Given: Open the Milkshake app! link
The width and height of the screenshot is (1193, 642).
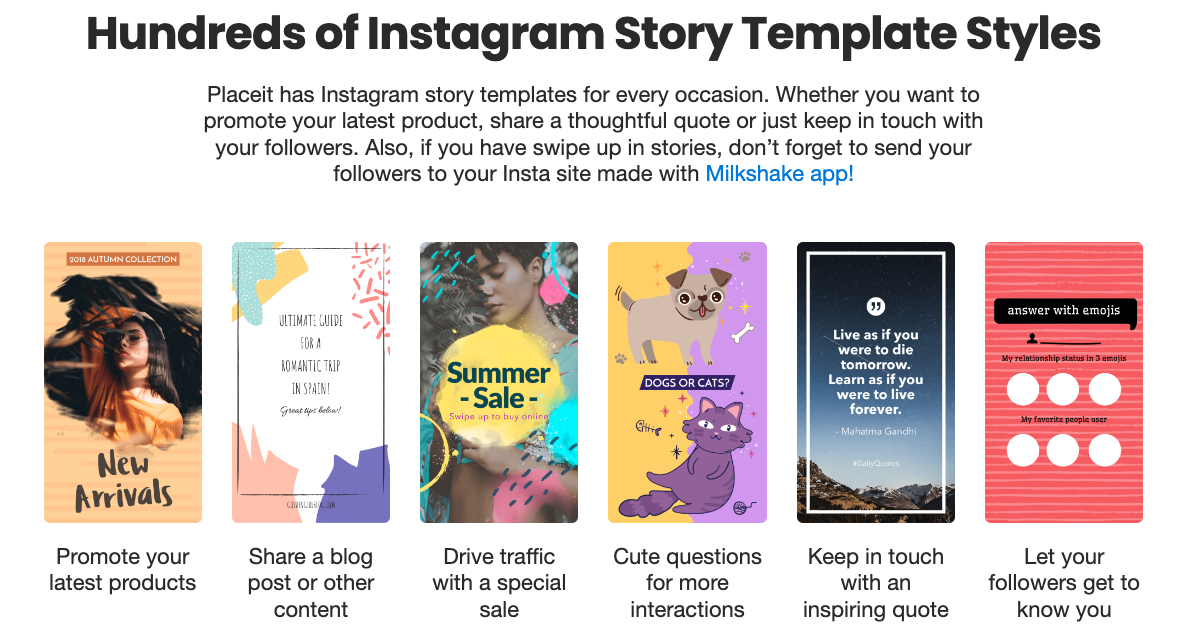Looking at the screenshot, I should coord(779,173).
